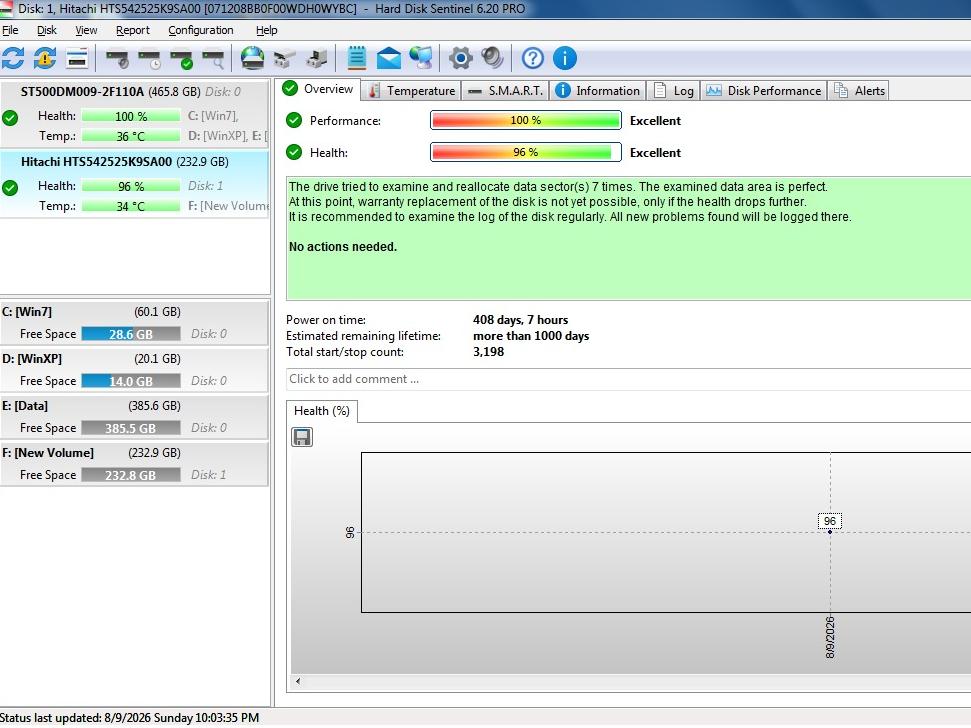Switch to the Information tab
971x728 pixels.
click(x=597, y=90)
